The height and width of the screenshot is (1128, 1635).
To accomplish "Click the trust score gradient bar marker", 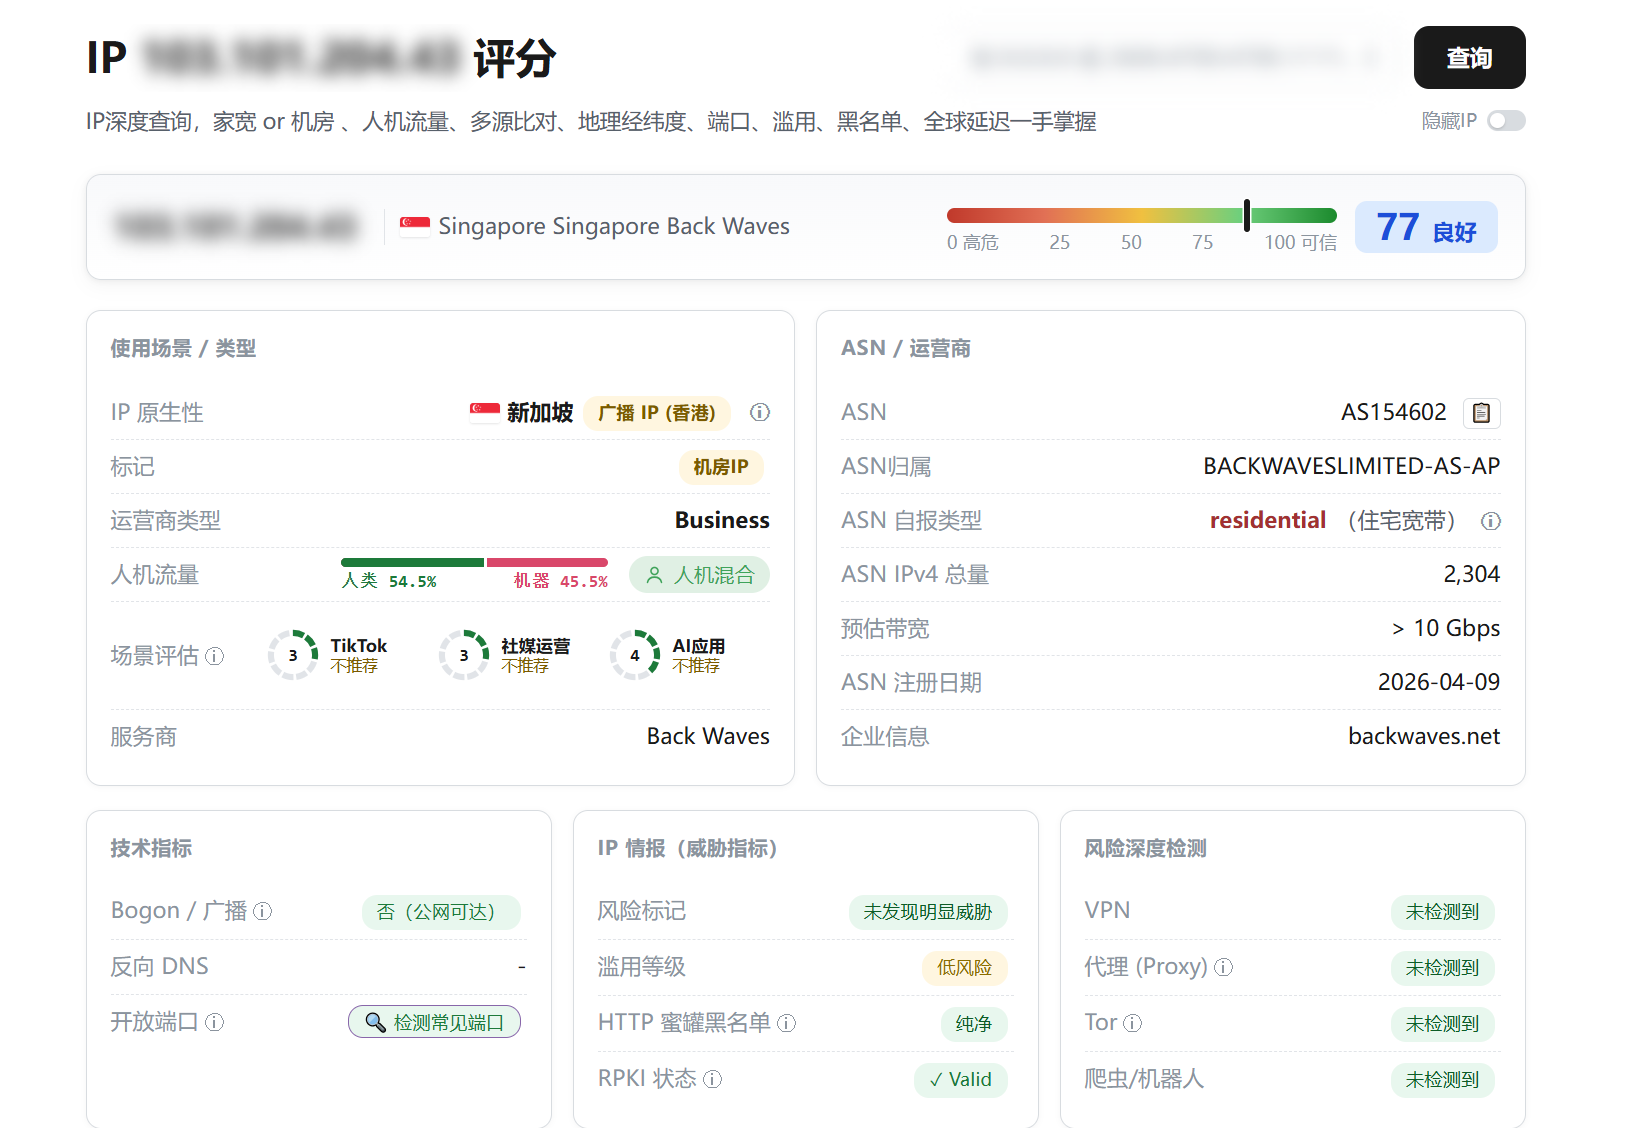I will [1247, 215].
